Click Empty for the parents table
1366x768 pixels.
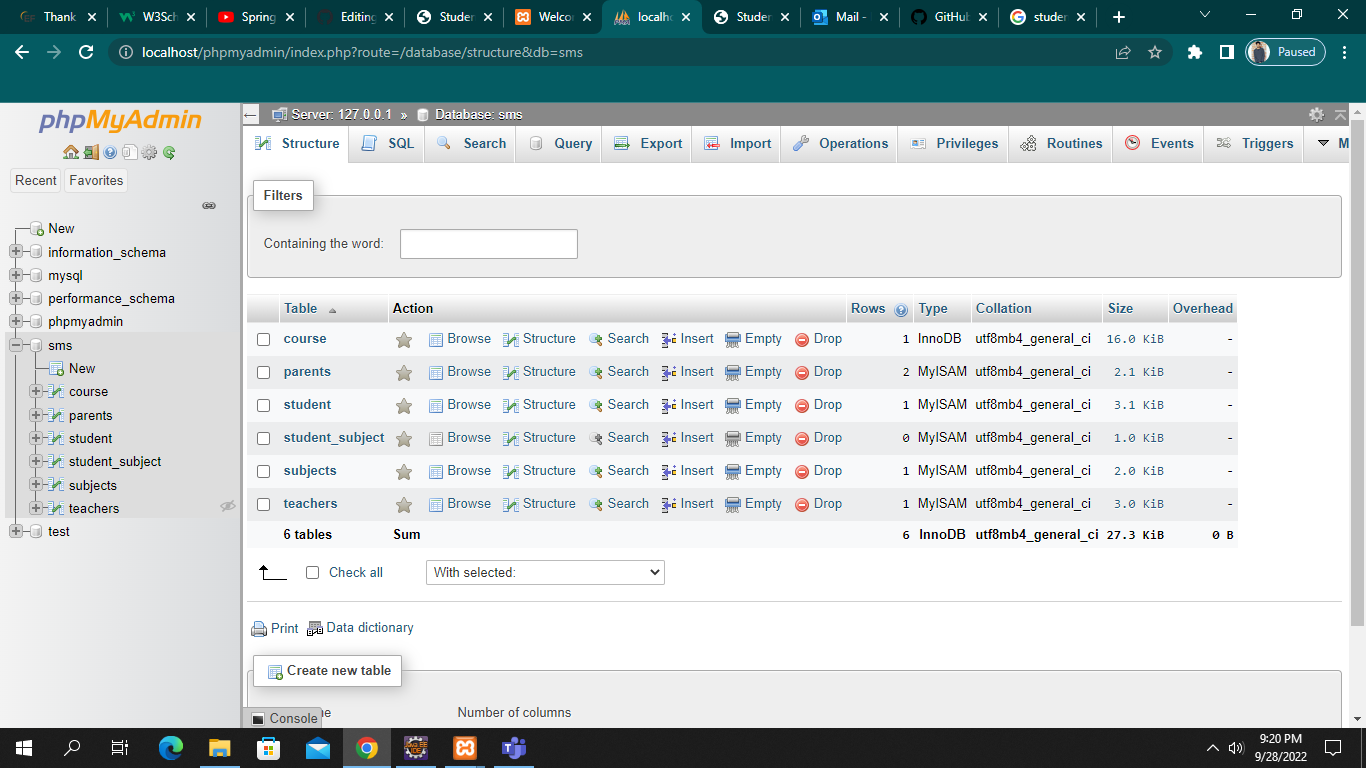tap(753, 372)
